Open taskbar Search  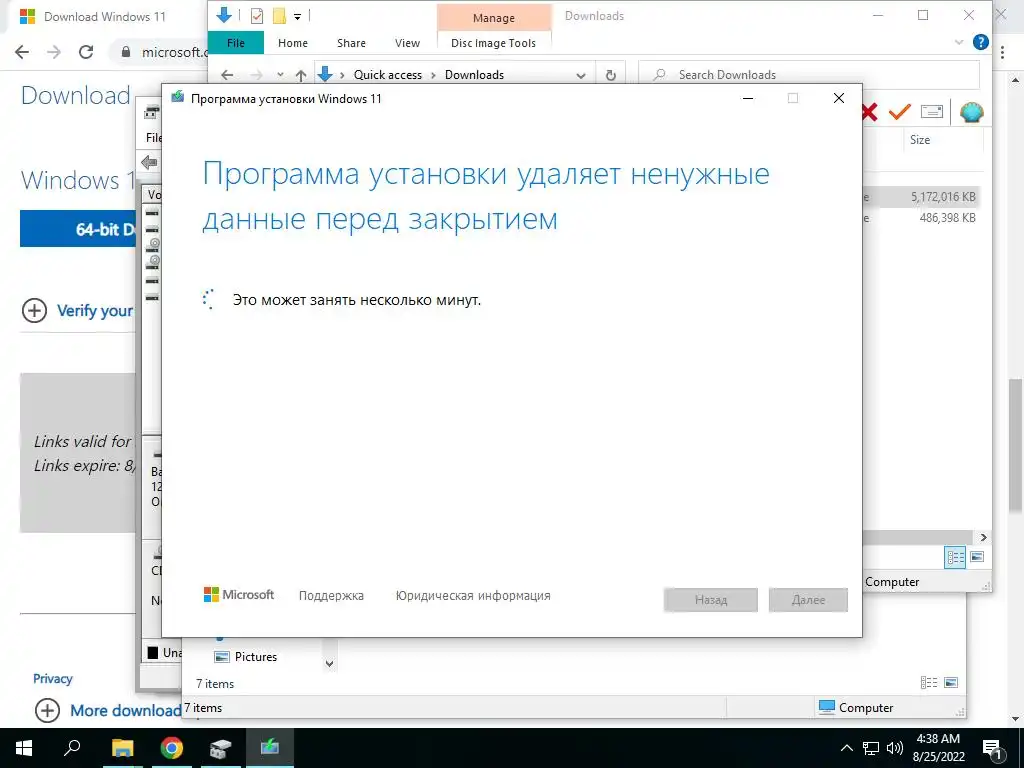click(x=72, y=748)
